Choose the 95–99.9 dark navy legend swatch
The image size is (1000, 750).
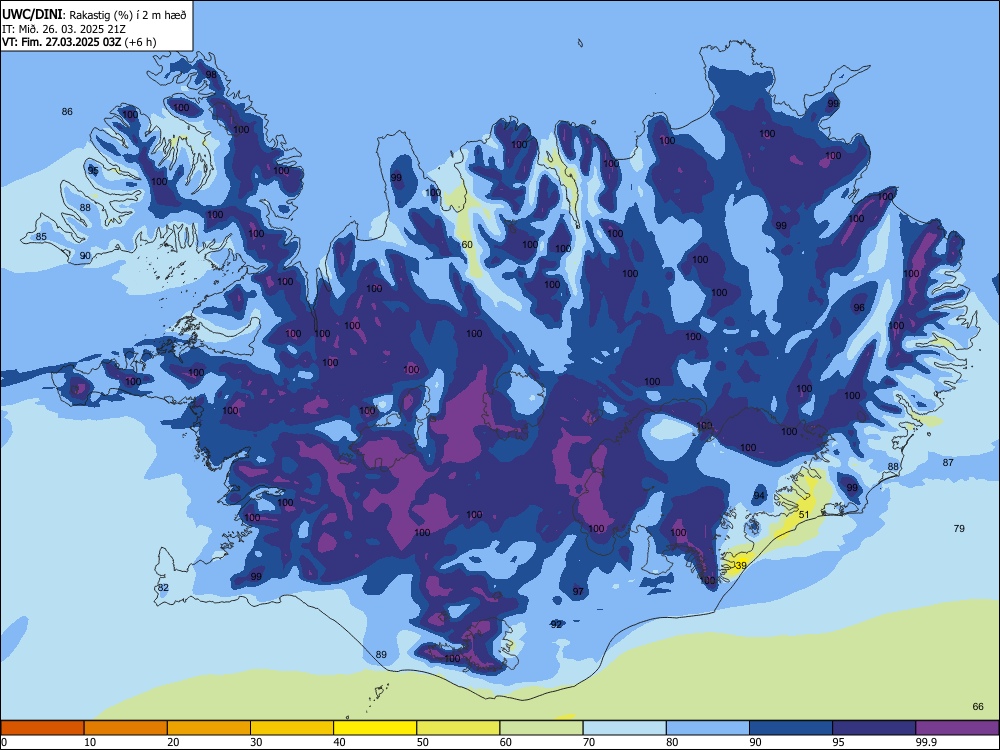coord(874,728)
